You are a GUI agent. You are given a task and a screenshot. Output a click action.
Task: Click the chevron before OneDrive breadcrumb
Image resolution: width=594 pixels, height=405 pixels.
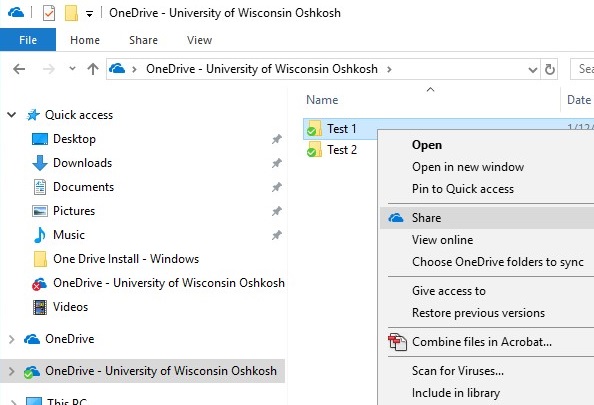click(134, 69)
